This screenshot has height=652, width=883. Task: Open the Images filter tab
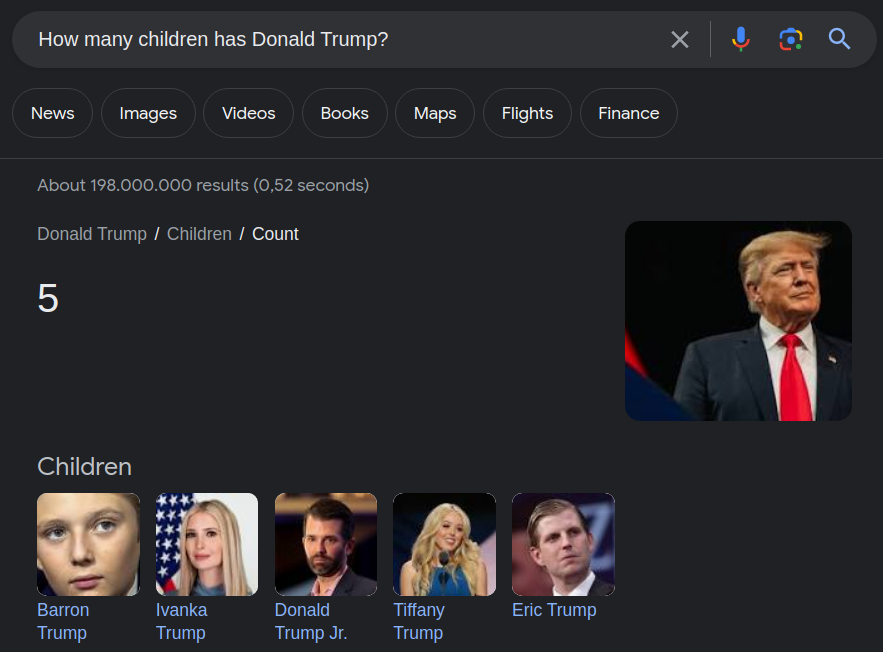148,113
